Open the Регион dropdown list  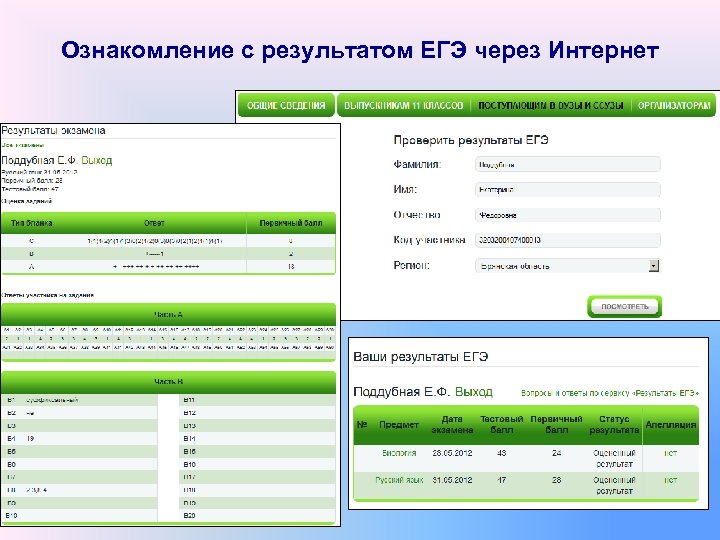click(x=568, y=265)
